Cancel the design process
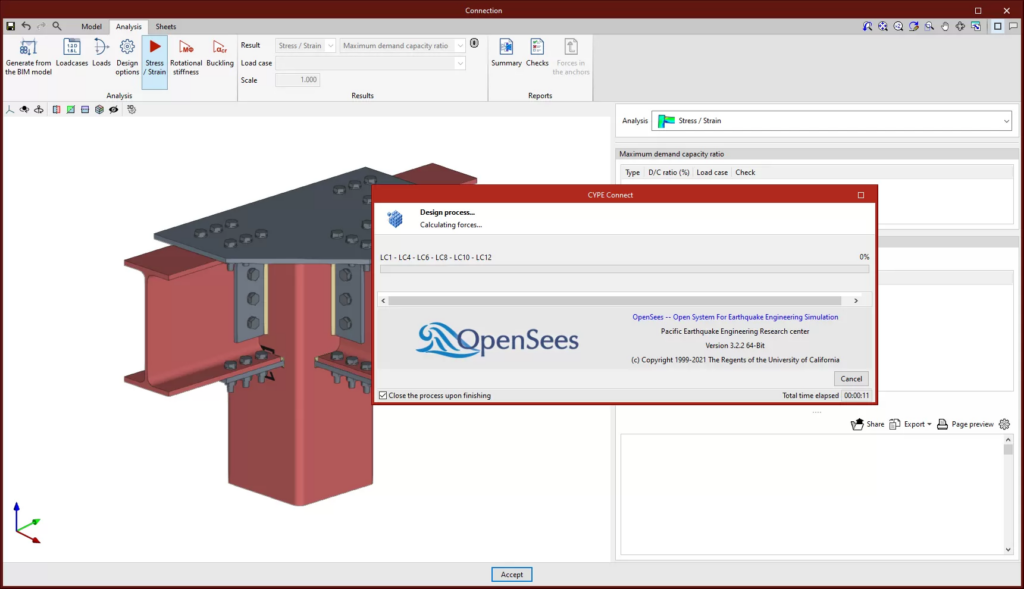Screen dimensions: 1024x589 pos(851,379)
